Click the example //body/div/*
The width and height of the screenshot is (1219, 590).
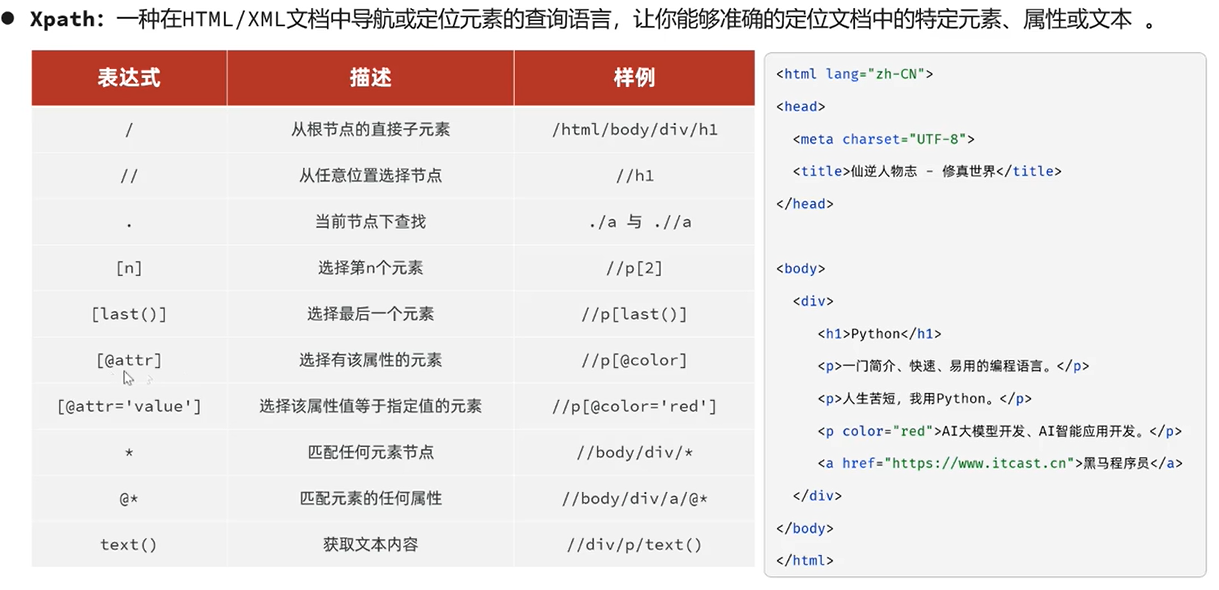click(634, 452)
